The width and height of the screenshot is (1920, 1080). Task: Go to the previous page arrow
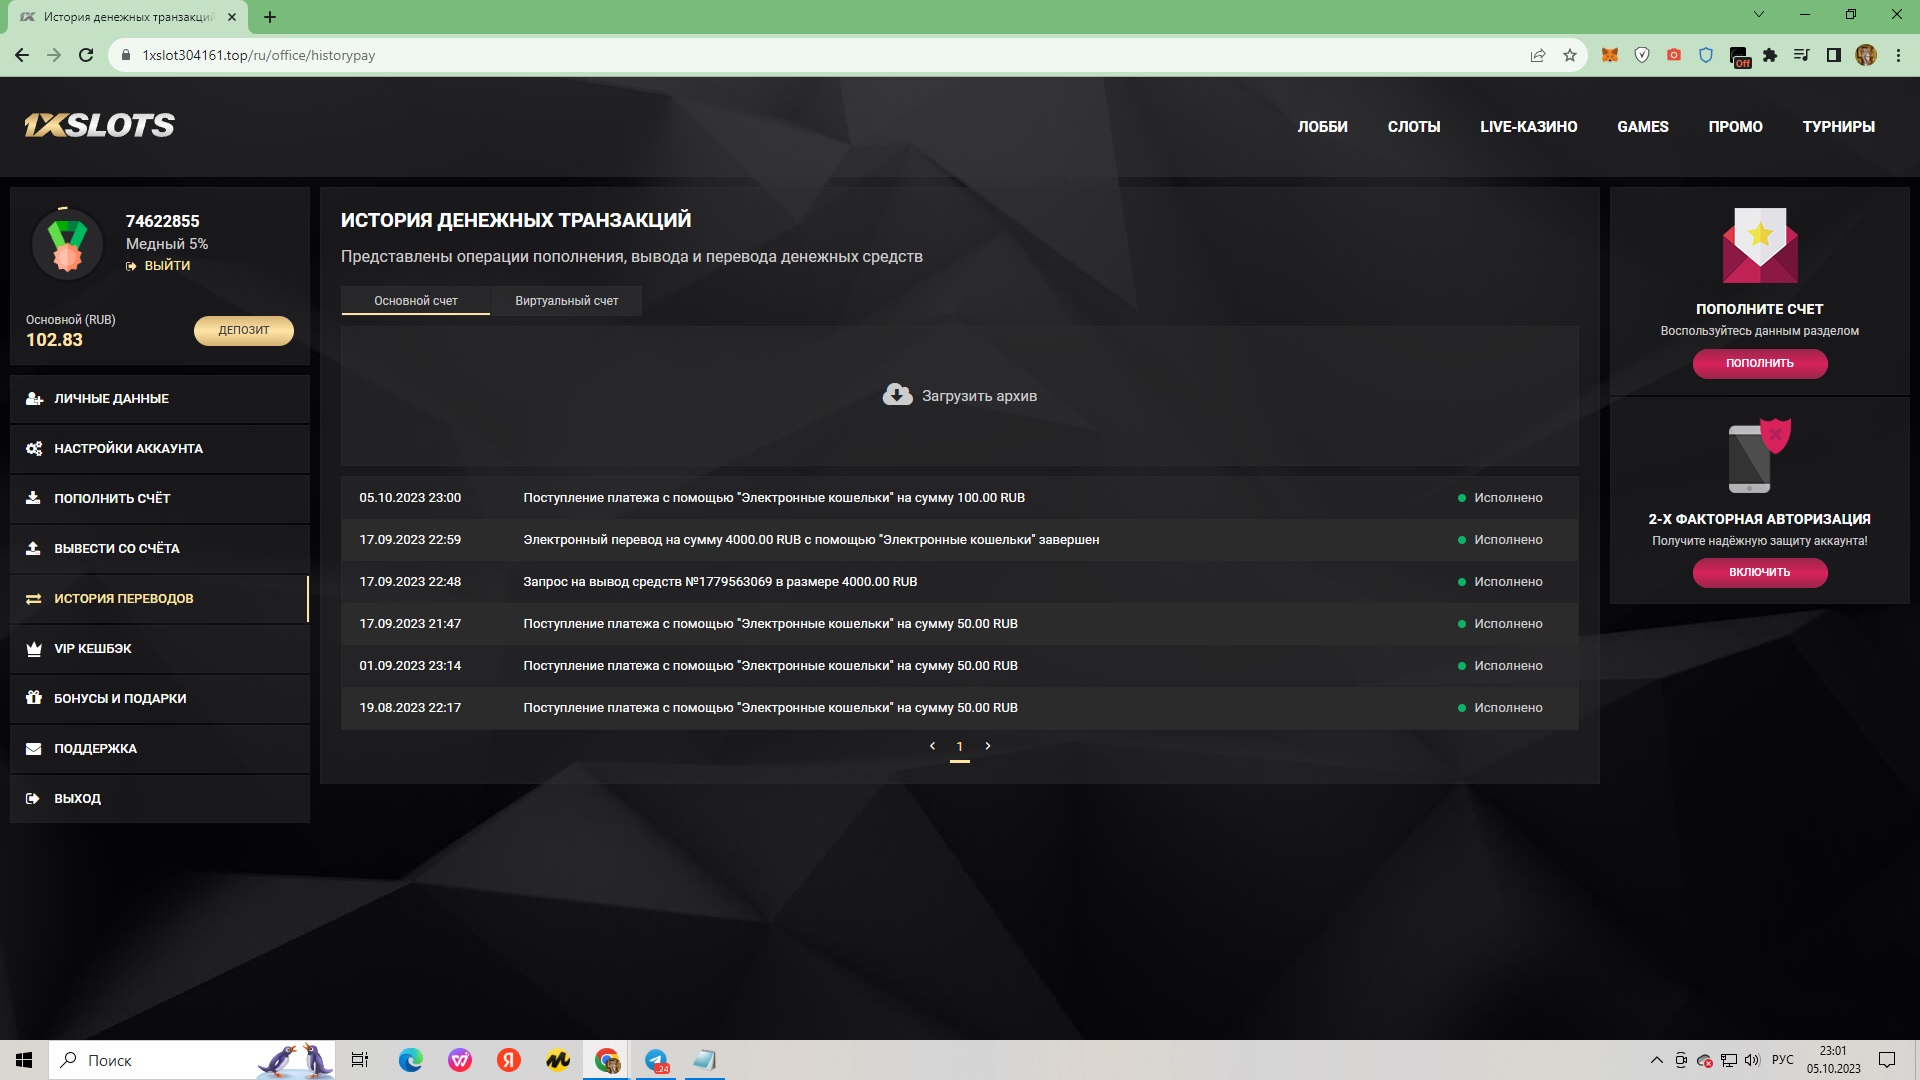932,746
